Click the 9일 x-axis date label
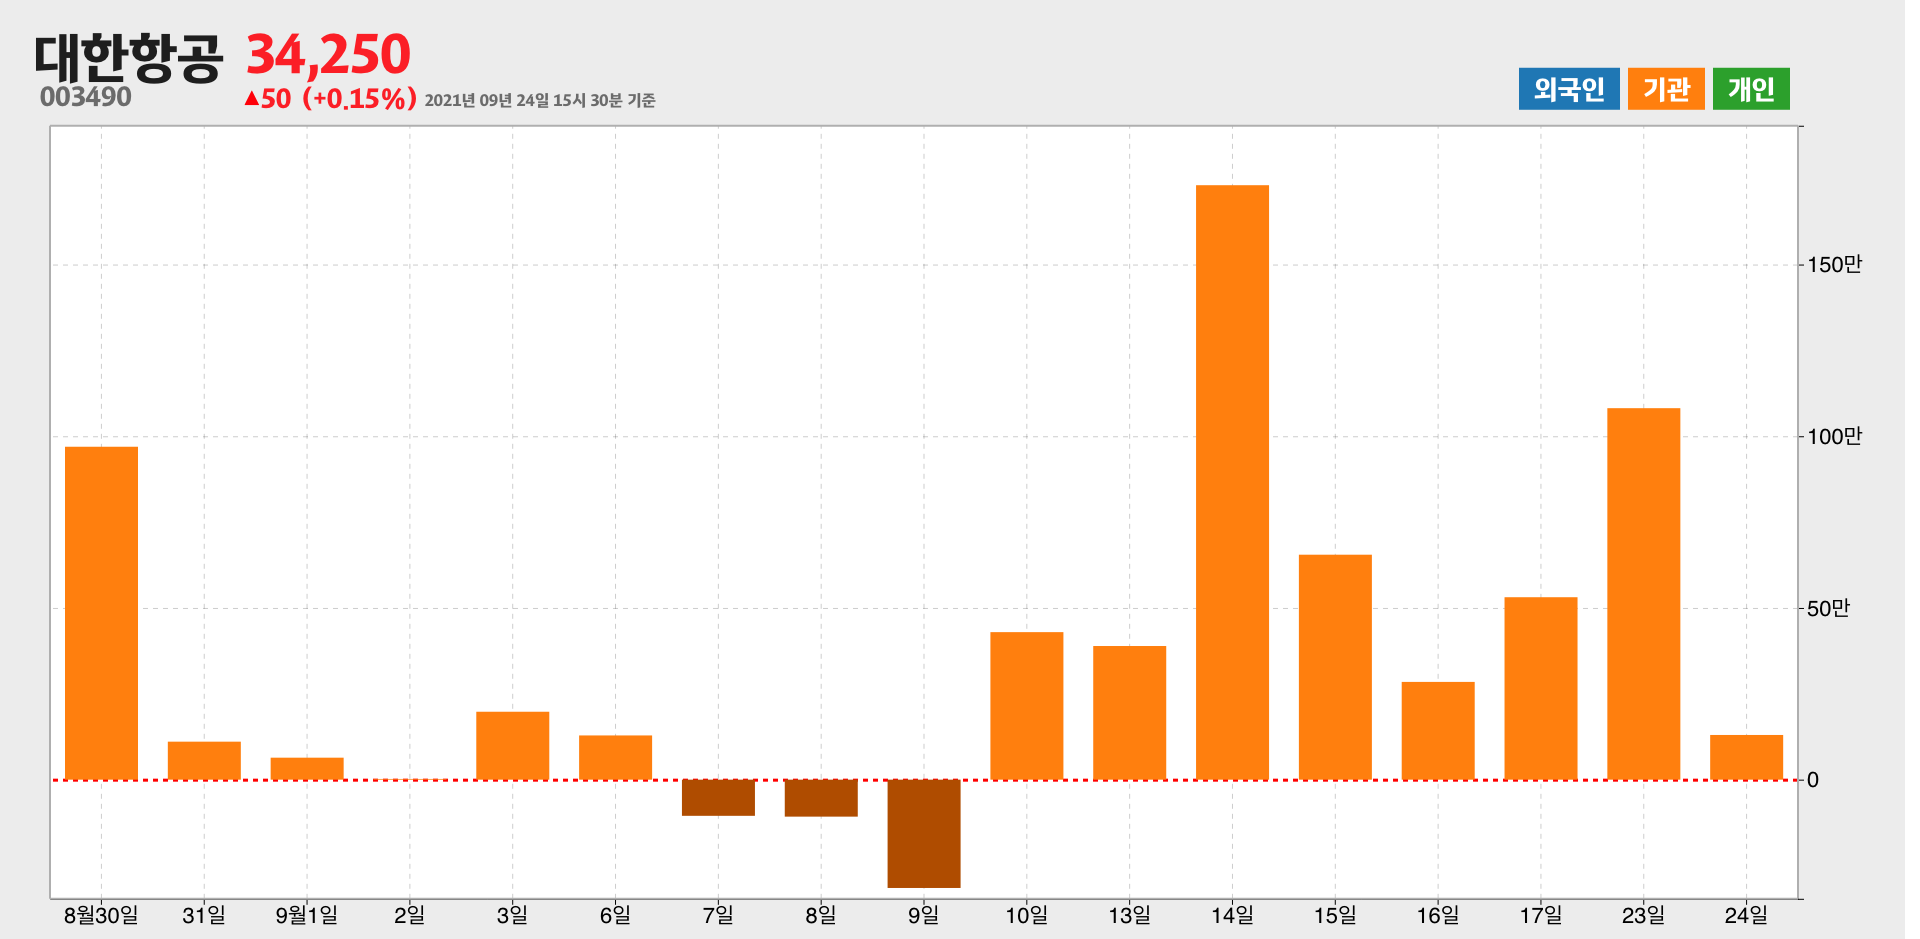The image size is (1920, 939). tap(924, 915)
